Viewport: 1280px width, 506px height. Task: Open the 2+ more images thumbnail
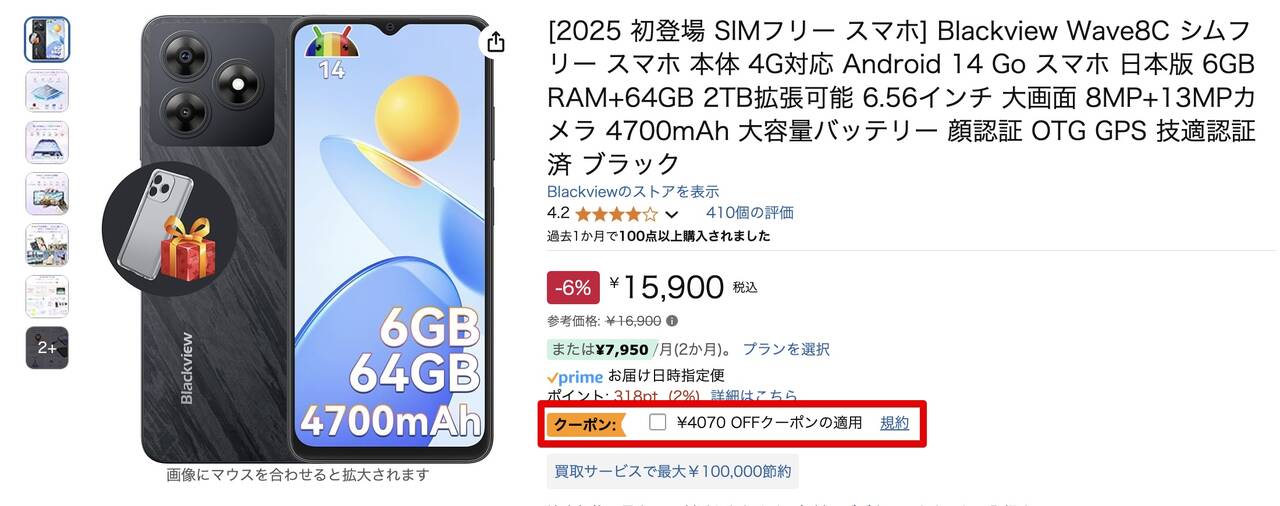tap(47, 348)
